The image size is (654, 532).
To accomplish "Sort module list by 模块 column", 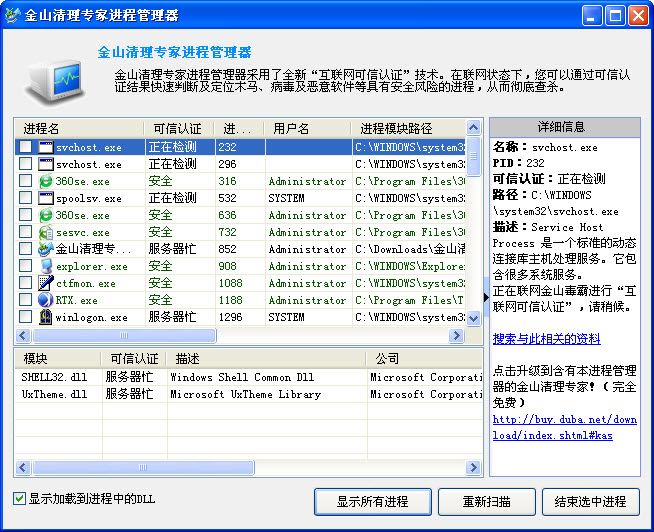I will [58, 359].
